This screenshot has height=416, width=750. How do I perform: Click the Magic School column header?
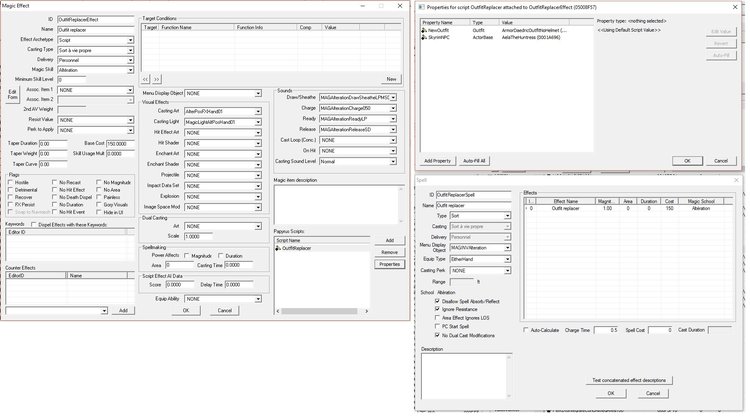pos(701,201)
